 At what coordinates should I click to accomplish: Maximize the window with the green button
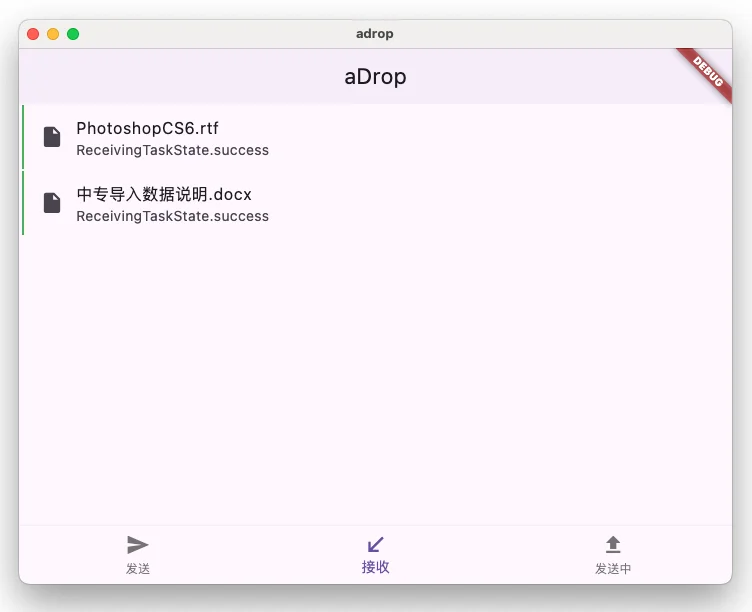pyautogui.click(x=73, y=34)
